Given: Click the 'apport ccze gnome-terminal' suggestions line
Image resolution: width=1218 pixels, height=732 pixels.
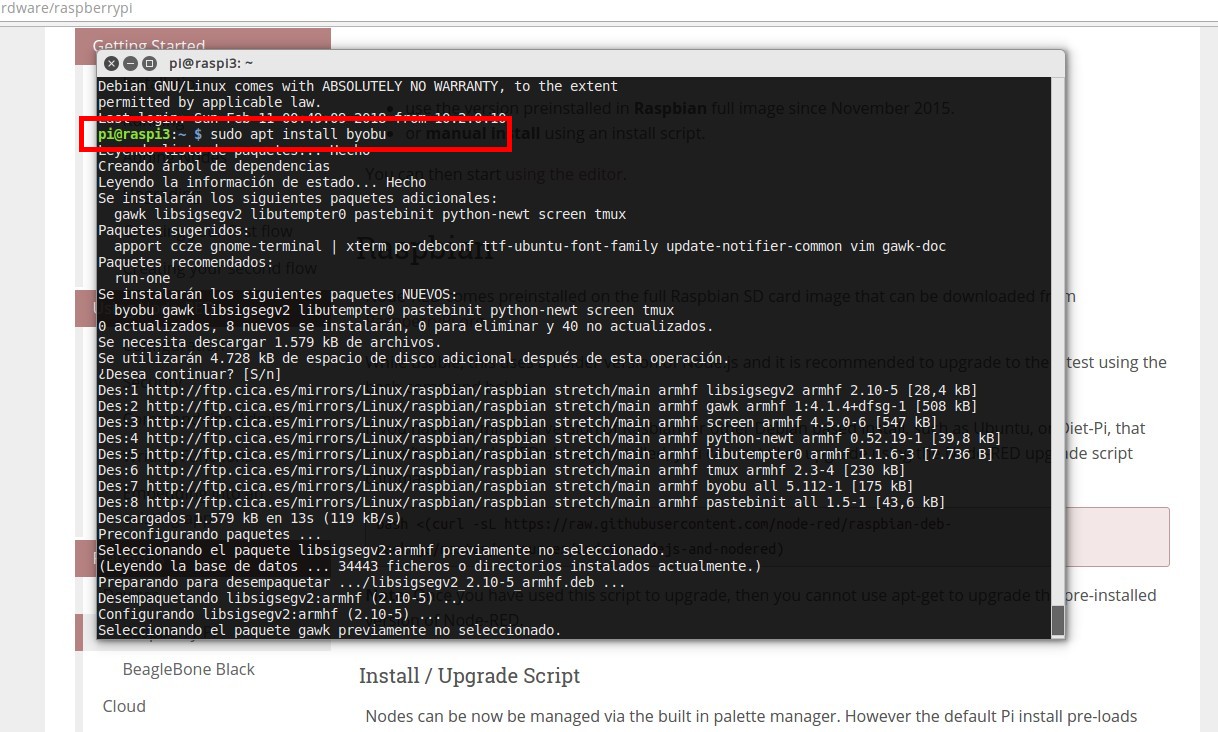Looking at the screenshot, I should pos(530,246).
